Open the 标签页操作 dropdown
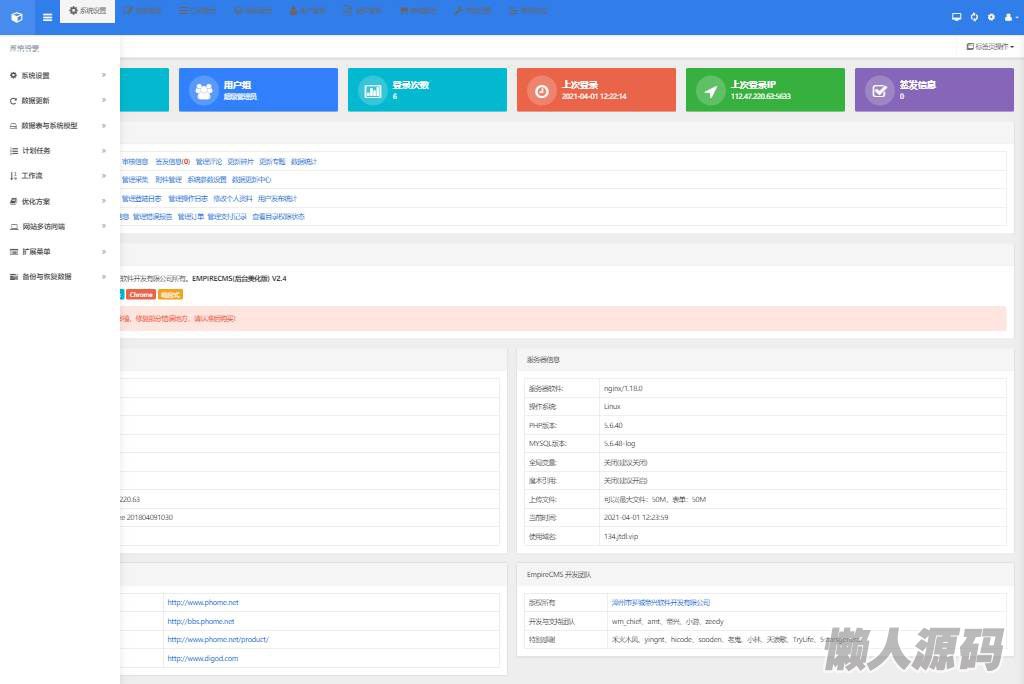Image resolution: width=1024 pixels, height=684 pixels. [990, 47]
